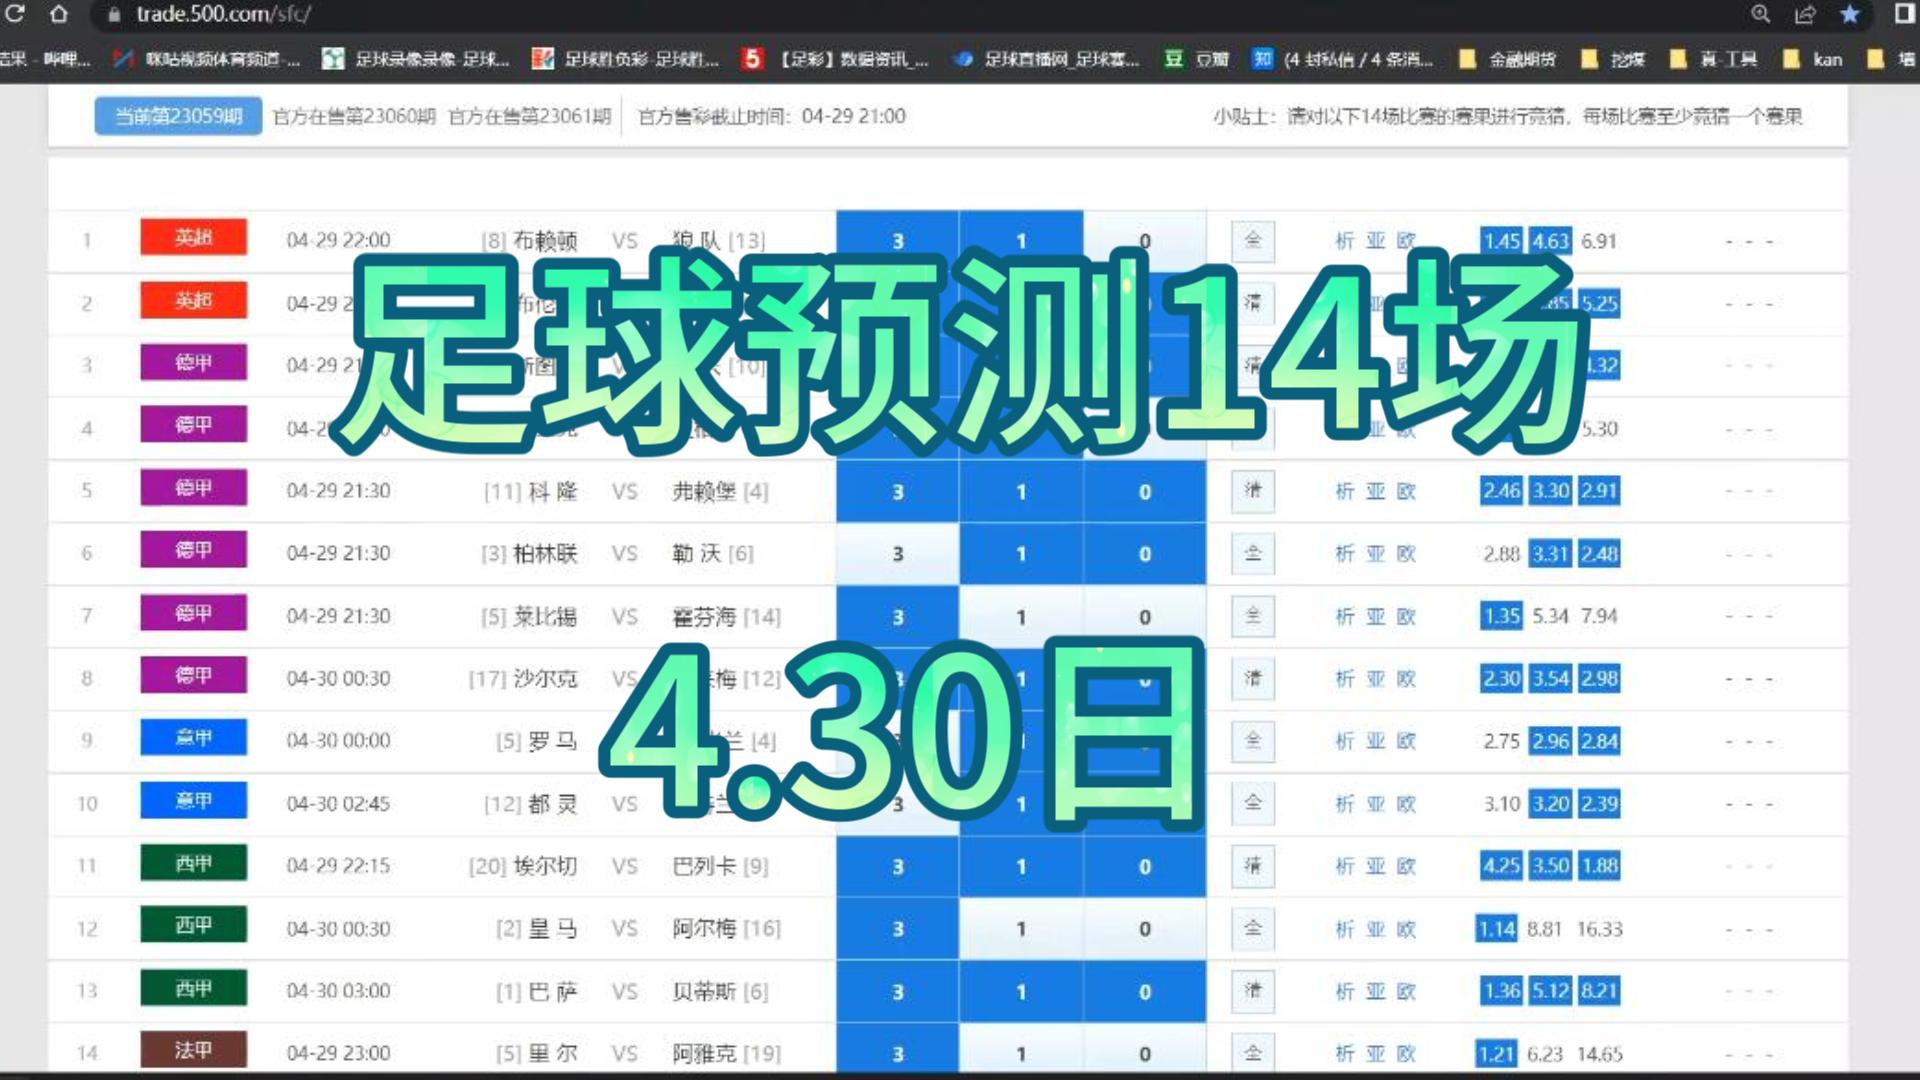This screenshot has width=1920, height=1080.
Task: Click the 法甲 badge for 里尔 match
Action: pyautogui.click(x=193, y=1050)
